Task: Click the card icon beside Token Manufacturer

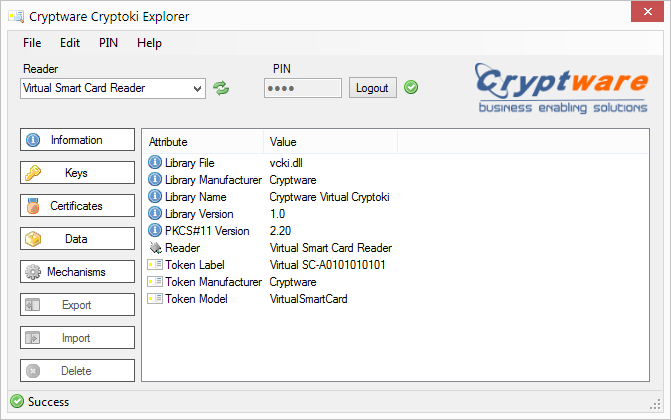Action: pyautogui.click(x=155, y=282)
